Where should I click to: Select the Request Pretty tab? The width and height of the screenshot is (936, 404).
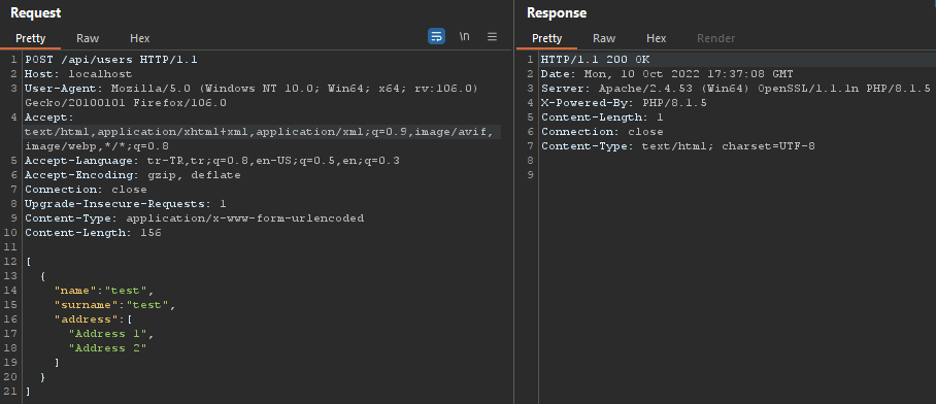point(30,38)
